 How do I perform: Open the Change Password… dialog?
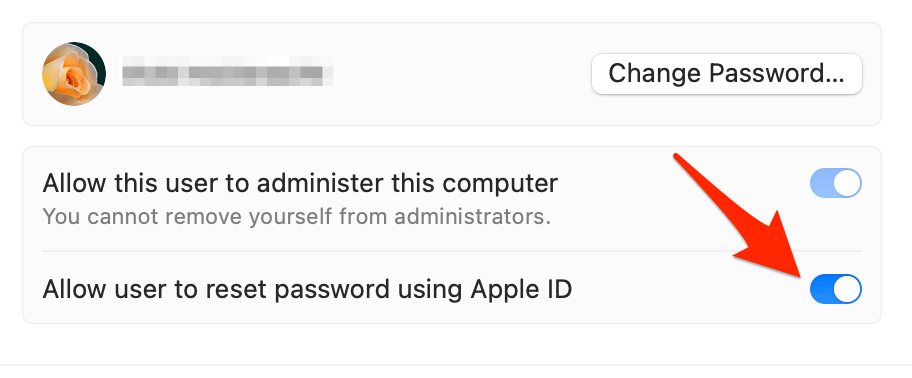(x=726, y=74)
